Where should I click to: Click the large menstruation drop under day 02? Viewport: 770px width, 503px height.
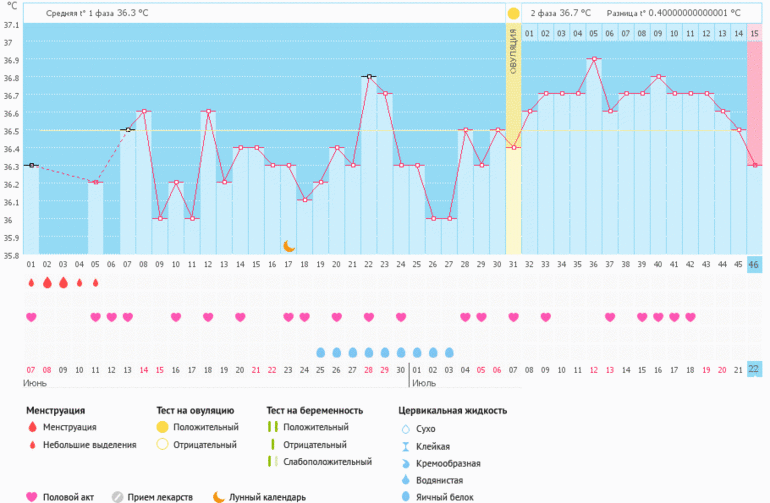tap(47, 283)
